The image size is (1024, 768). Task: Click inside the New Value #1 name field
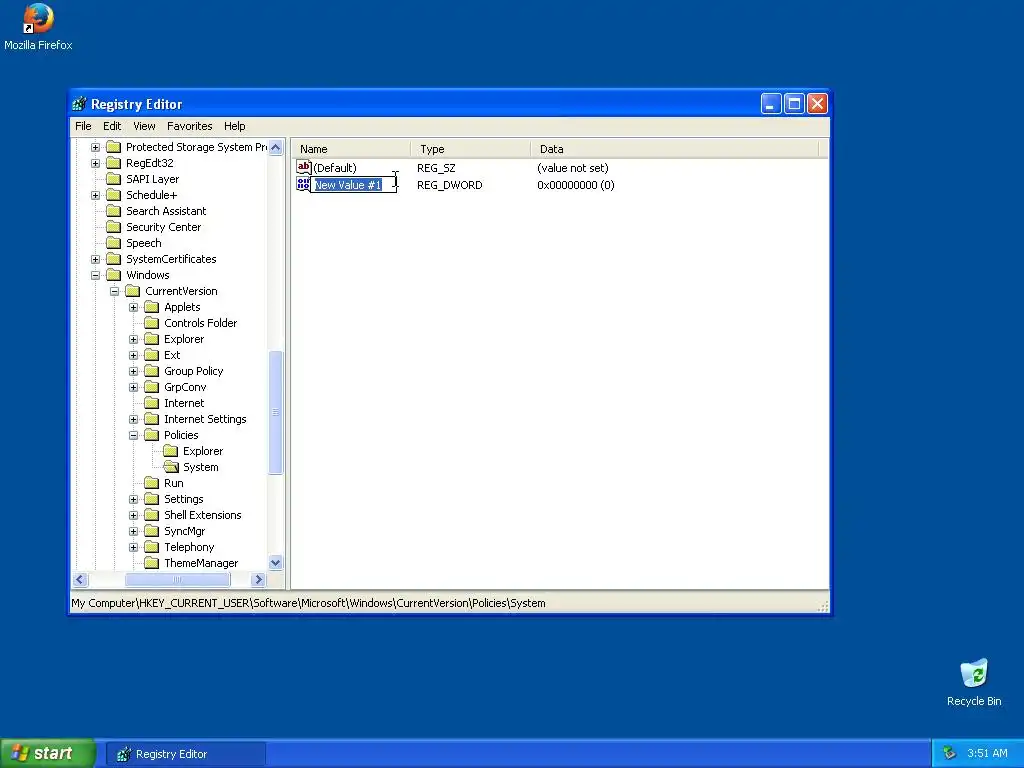353,185
